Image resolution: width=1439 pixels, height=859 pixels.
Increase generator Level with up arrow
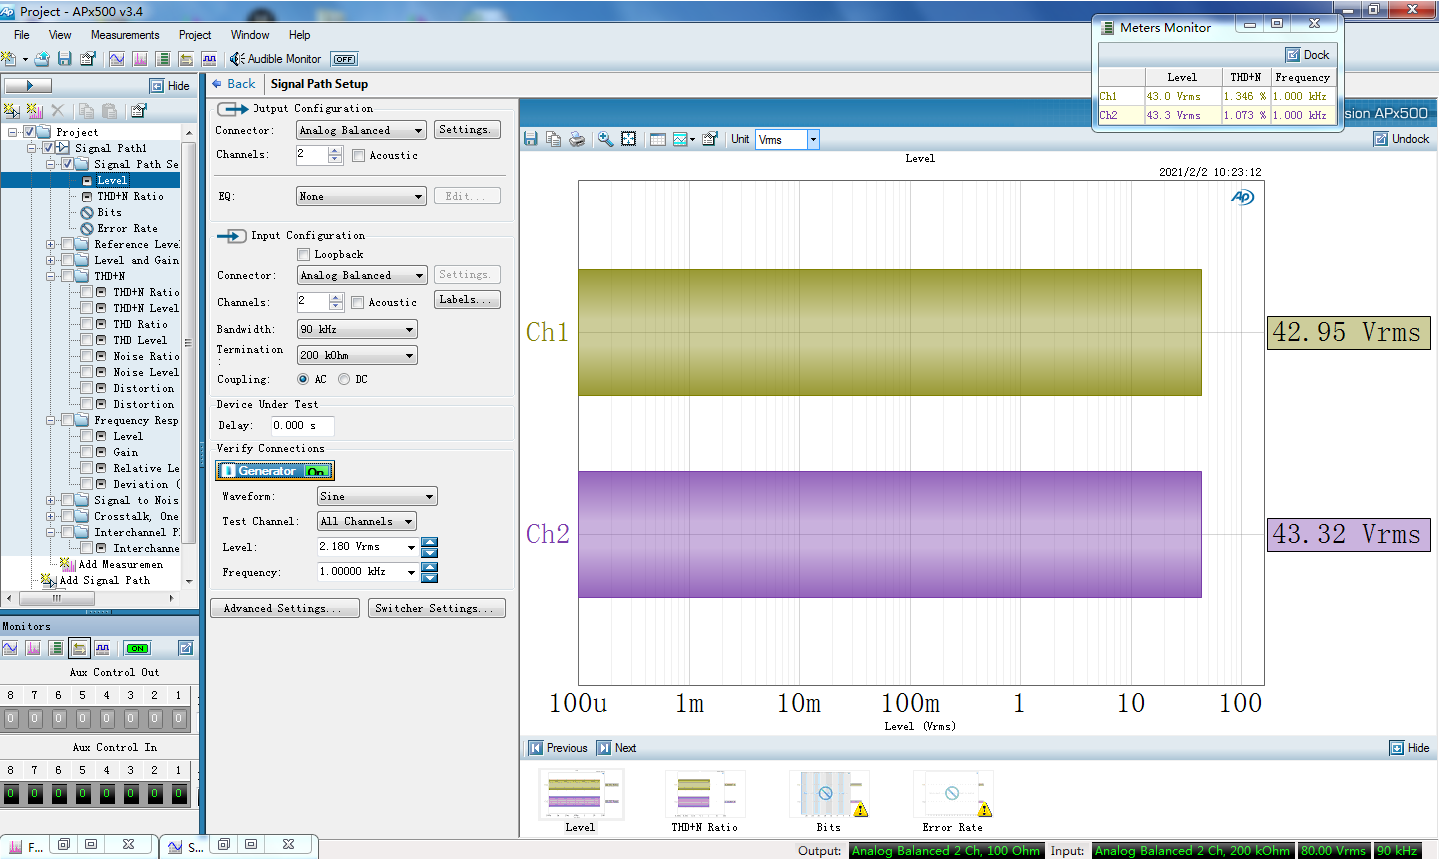[x=430, y=542]
